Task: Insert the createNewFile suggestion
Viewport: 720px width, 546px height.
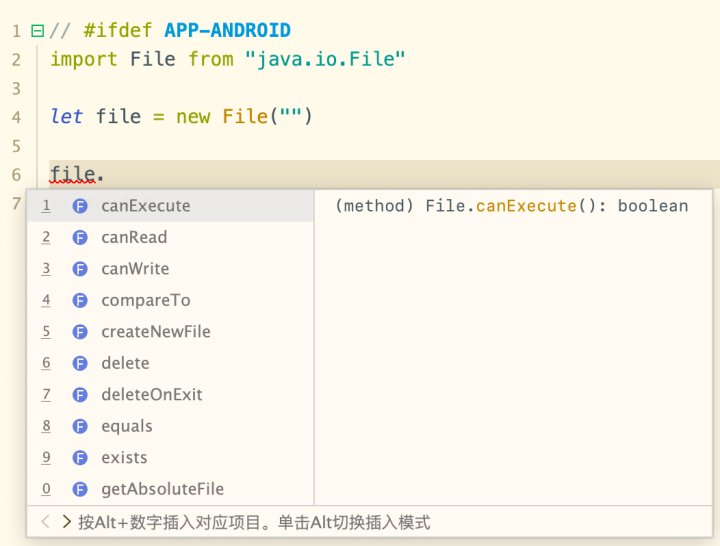Action: pyautogui.click(x=170, y=332)
